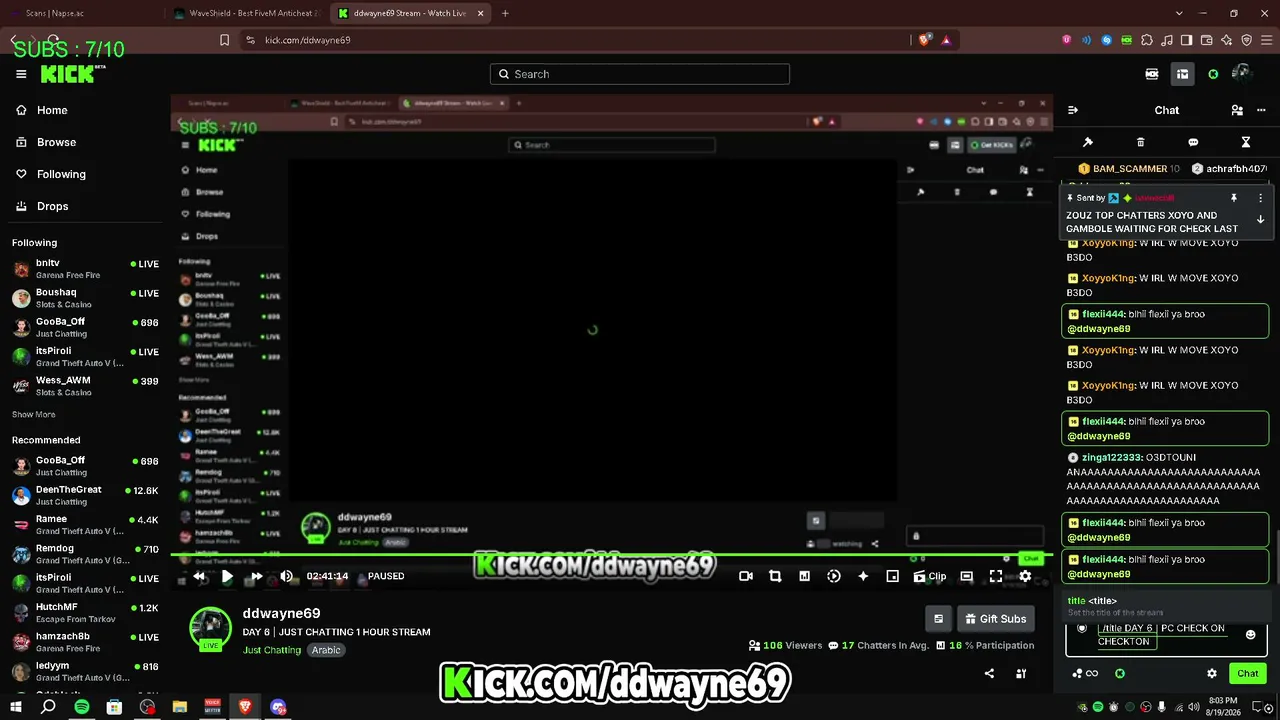
Task: Create a Clip from the stream
Action: pos(930,576)
